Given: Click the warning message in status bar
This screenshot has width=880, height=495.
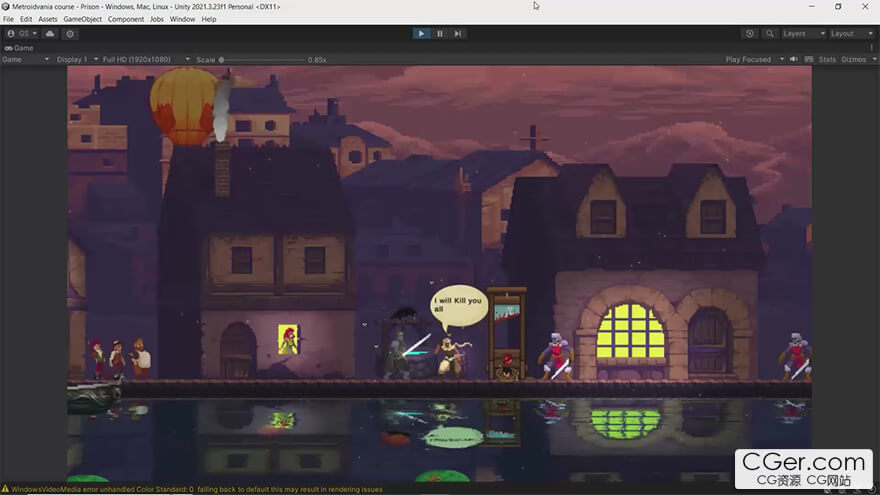Looking at the screenshot, I should coord(197,489).
